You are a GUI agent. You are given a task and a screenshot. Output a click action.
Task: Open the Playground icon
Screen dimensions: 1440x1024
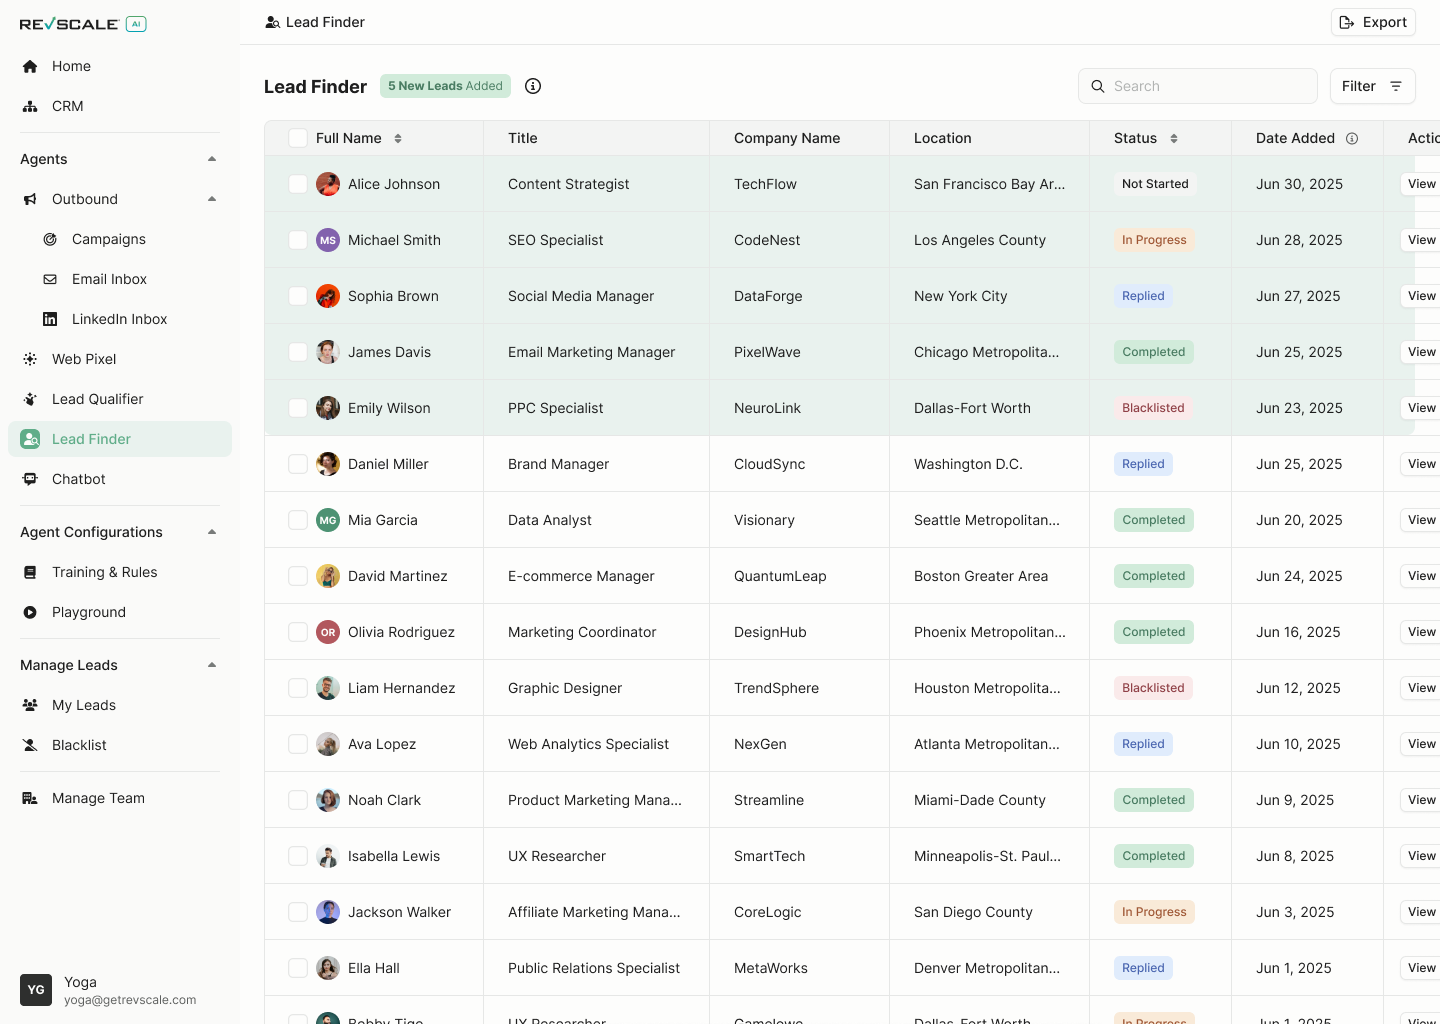pyautogui.click(x=30, y=612)
